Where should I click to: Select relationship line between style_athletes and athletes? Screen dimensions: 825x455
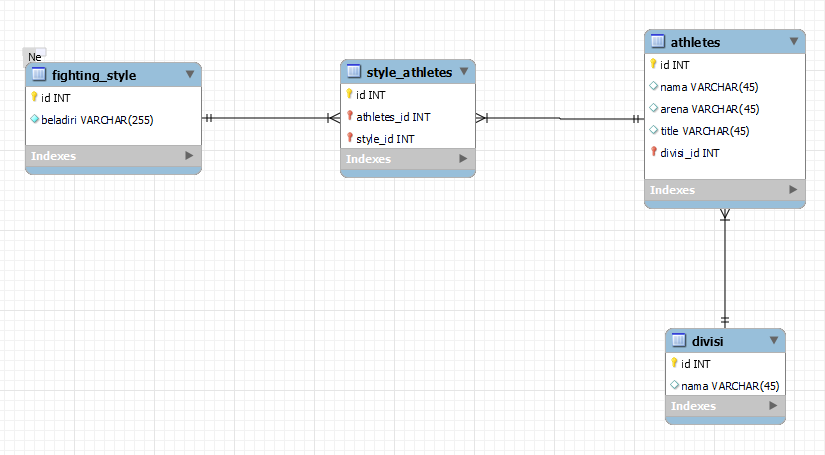pos(560,118)
